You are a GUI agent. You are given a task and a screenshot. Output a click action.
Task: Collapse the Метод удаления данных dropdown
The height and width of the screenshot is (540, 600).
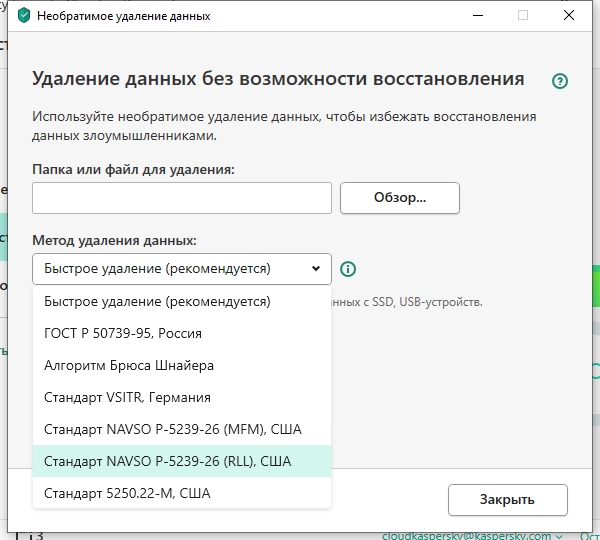click(x=182, y=269)
